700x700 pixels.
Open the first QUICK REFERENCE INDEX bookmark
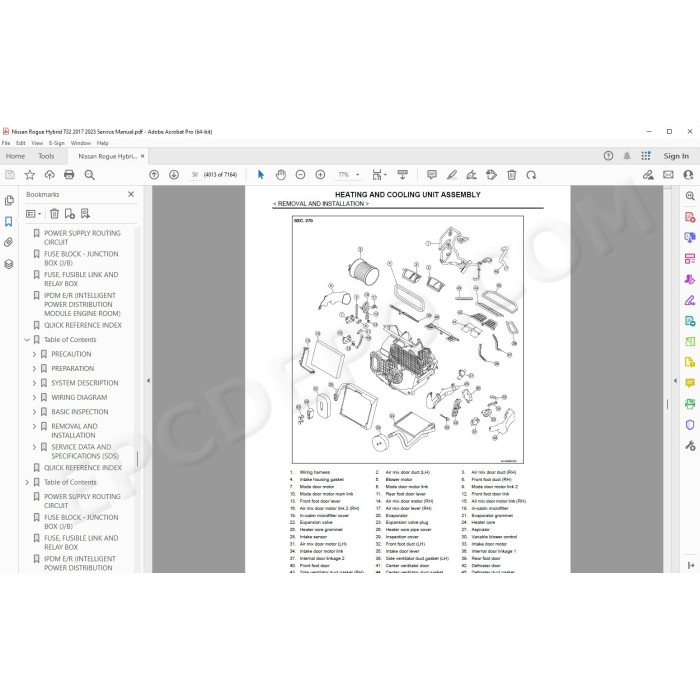click(x=83, y=325)
